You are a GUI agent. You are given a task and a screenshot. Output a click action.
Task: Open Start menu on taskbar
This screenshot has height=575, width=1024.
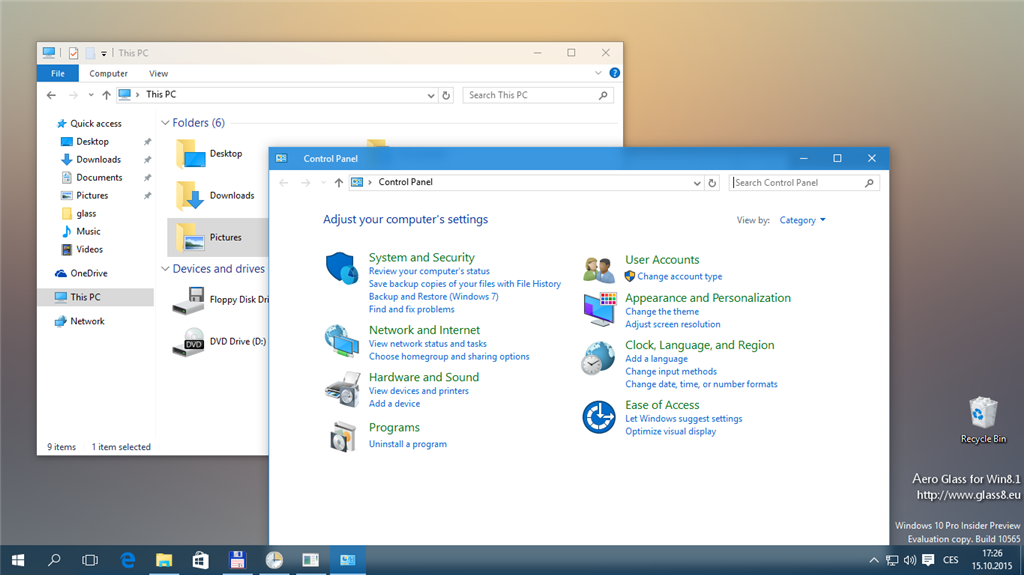pos(18,560)
